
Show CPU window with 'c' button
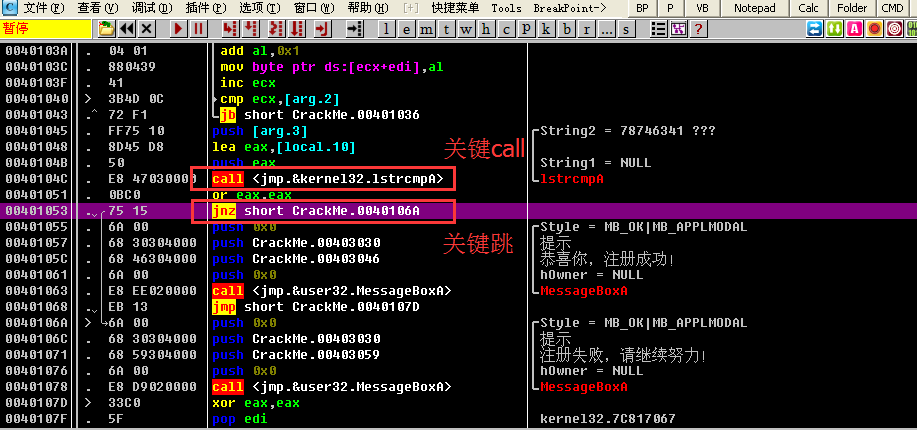click(x=506, y=29)
